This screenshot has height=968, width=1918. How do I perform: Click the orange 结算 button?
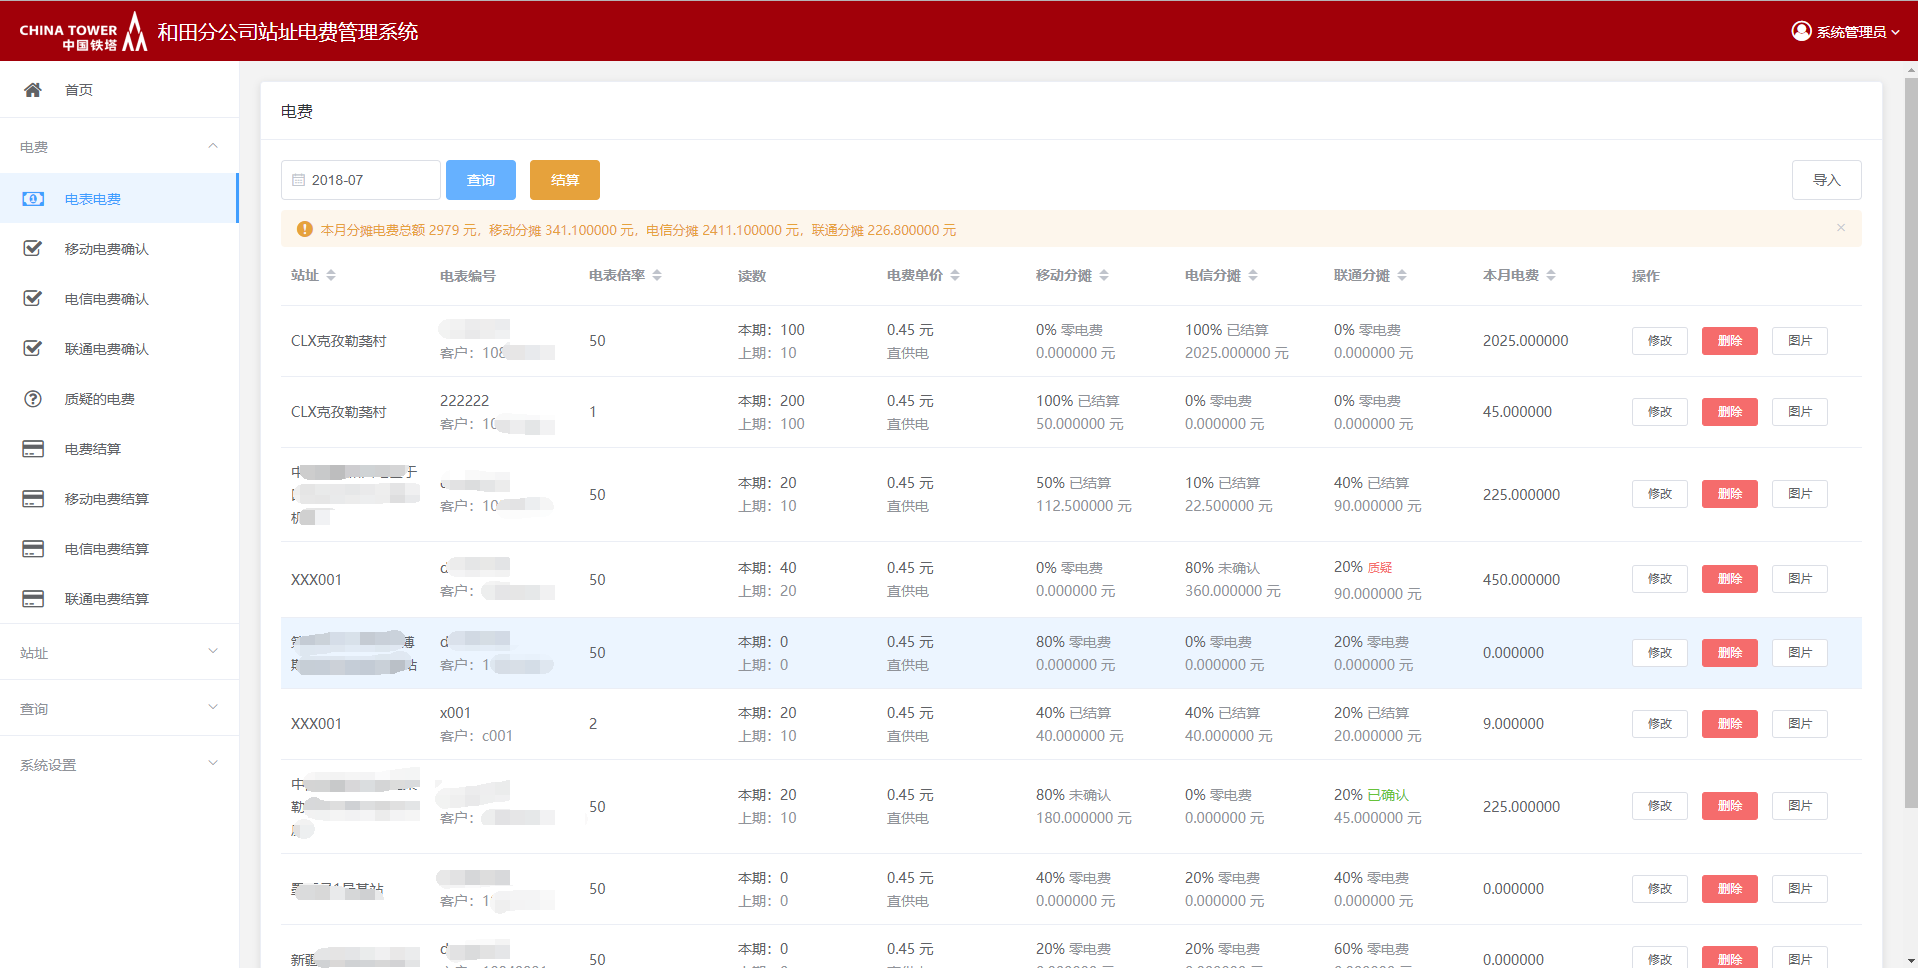coord(564,180)
